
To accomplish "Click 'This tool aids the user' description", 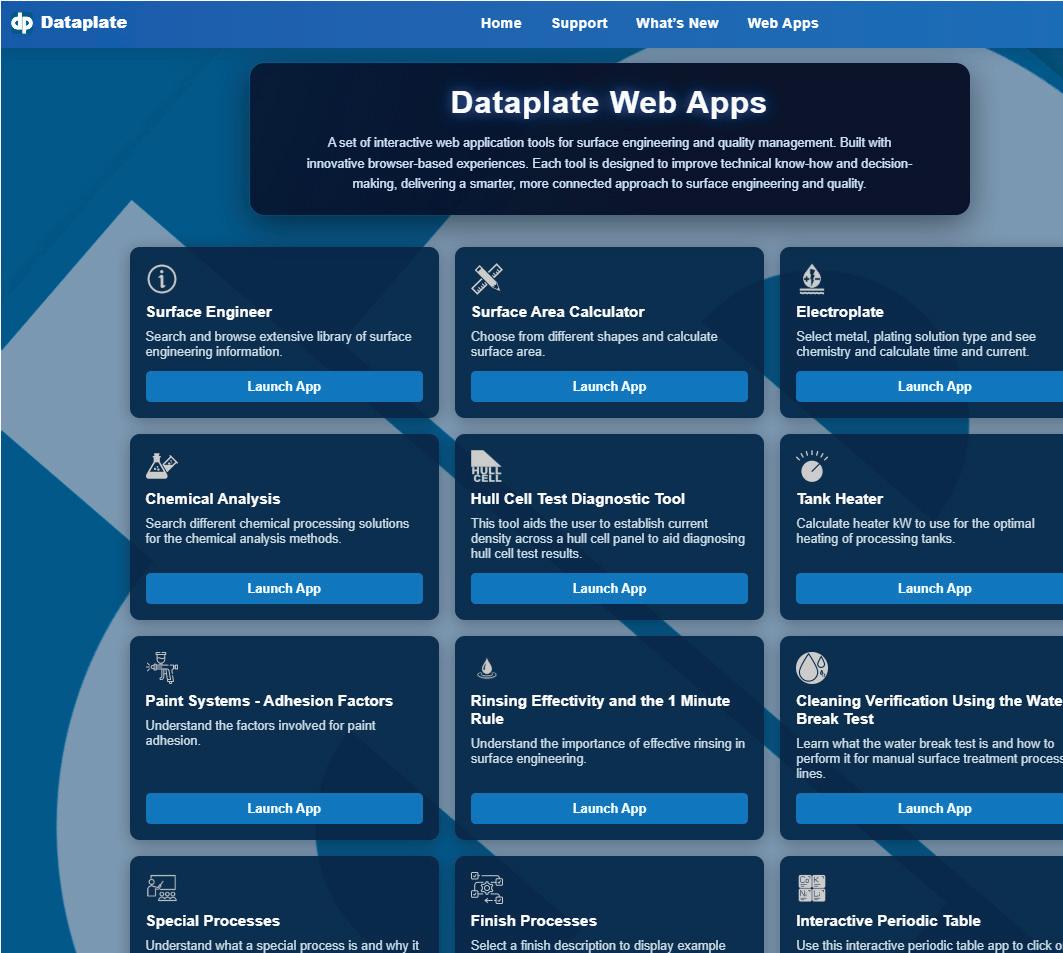I will tap(607, 538).
